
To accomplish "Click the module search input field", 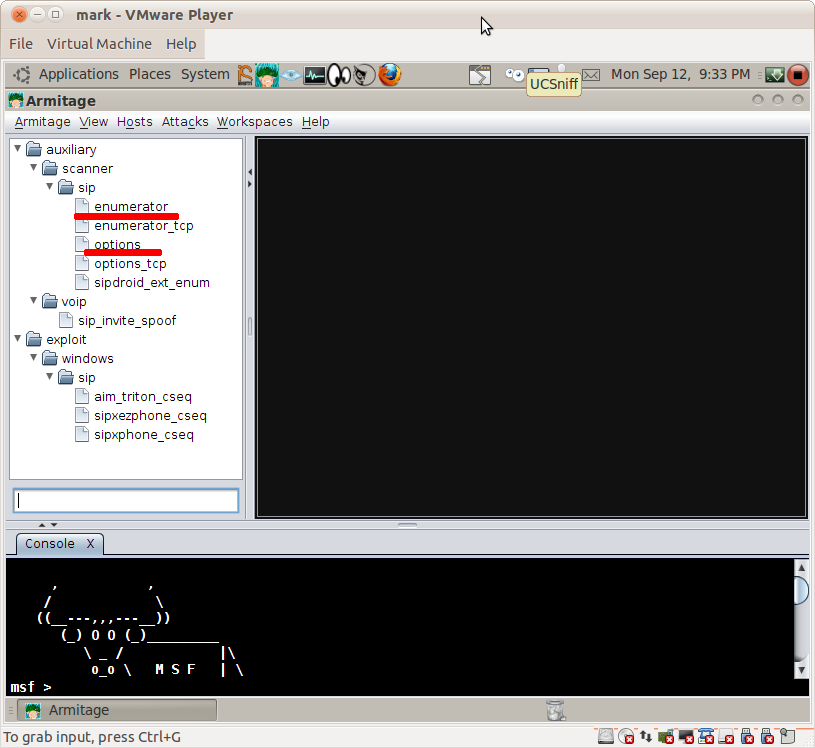I will point(126,501).
